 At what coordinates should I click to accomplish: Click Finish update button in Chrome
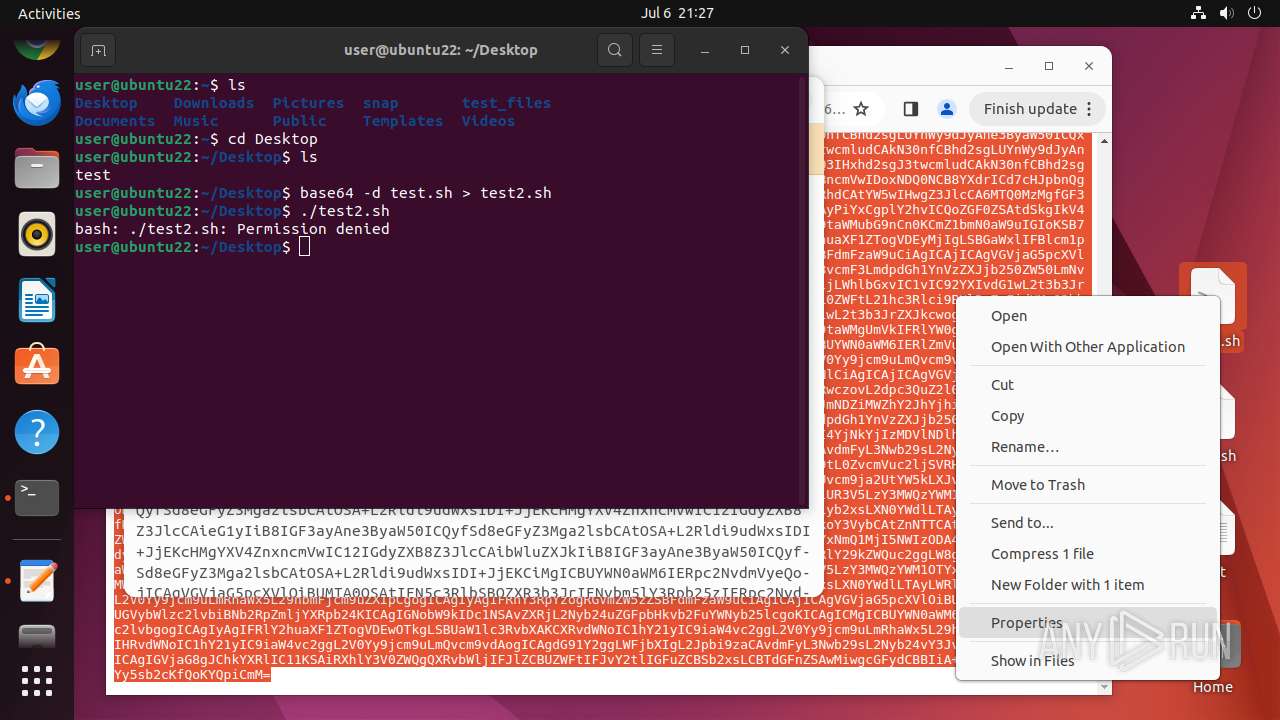coord(1039,109)
